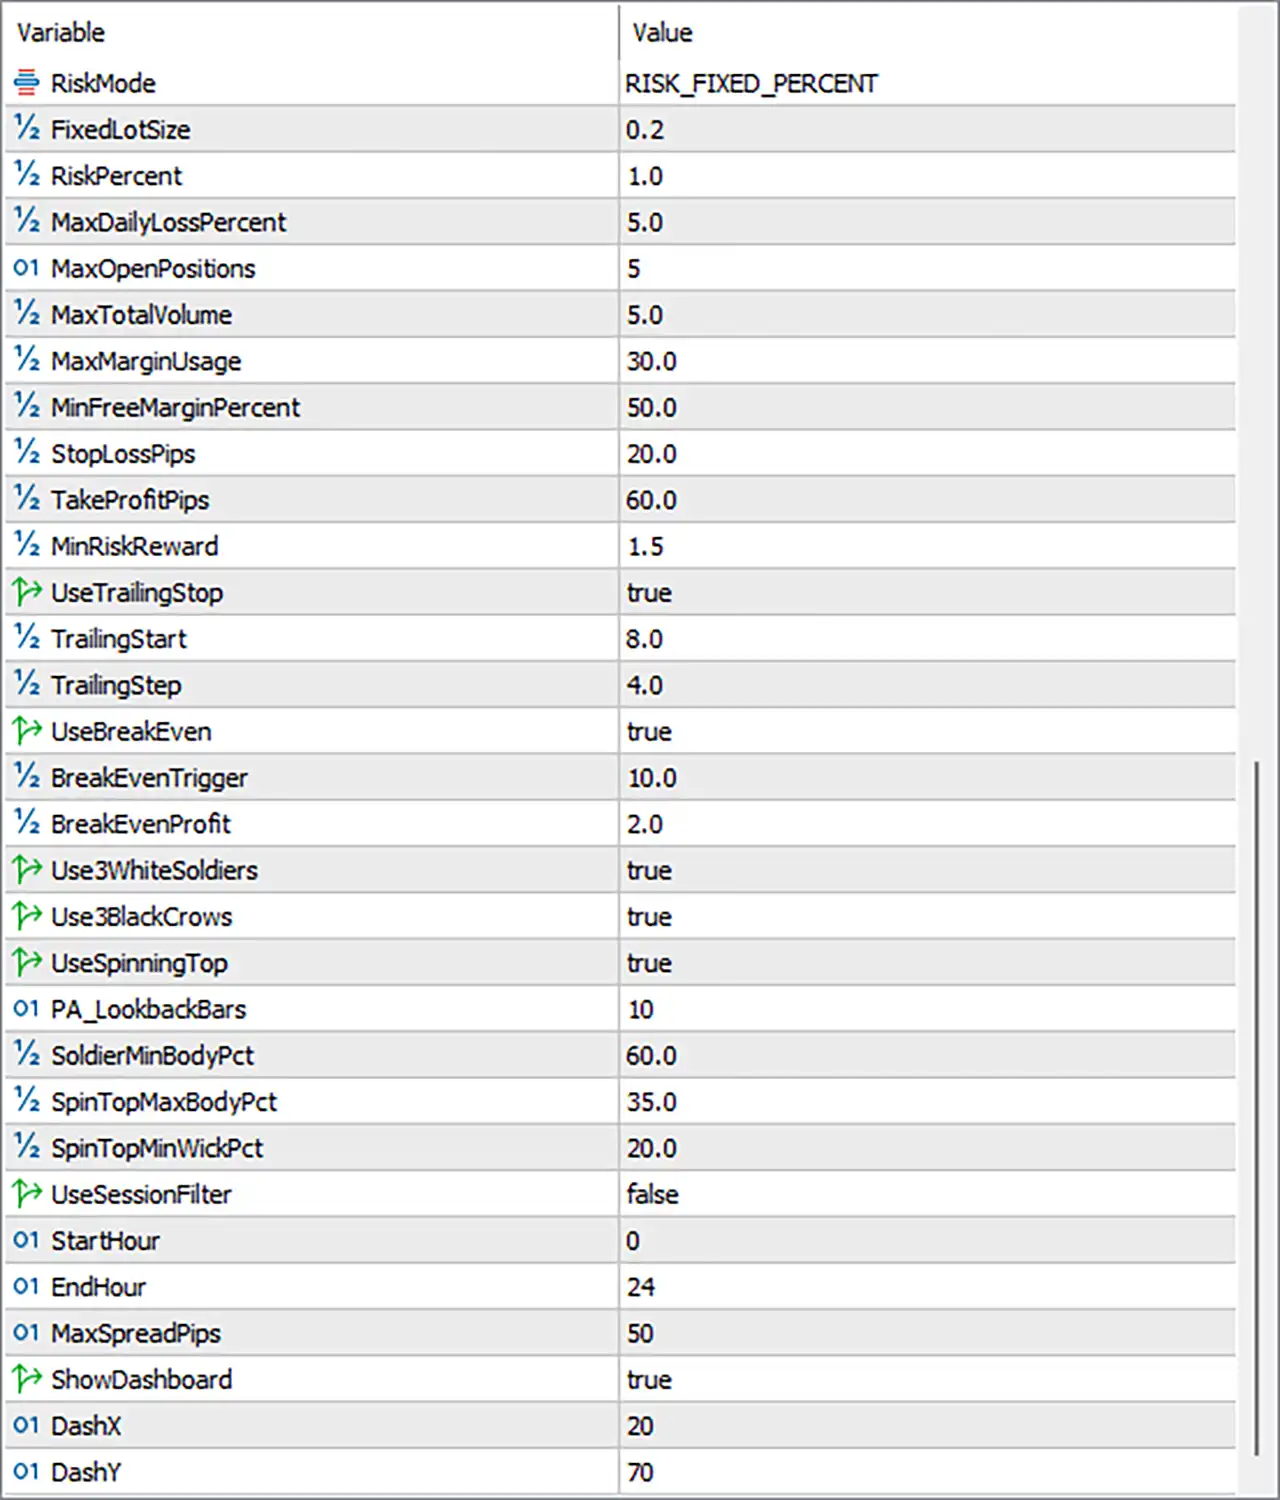Click the vertical scrollbar thumb
The height and width of the screenshot is (1500, 1280).
(1256, 1108)
